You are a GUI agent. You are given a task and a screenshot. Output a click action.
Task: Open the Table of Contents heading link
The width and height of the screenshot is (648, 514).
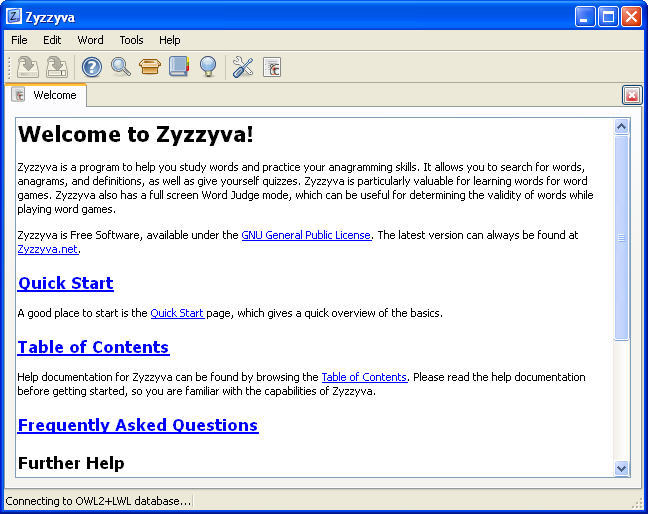click(x=93, y=347)
